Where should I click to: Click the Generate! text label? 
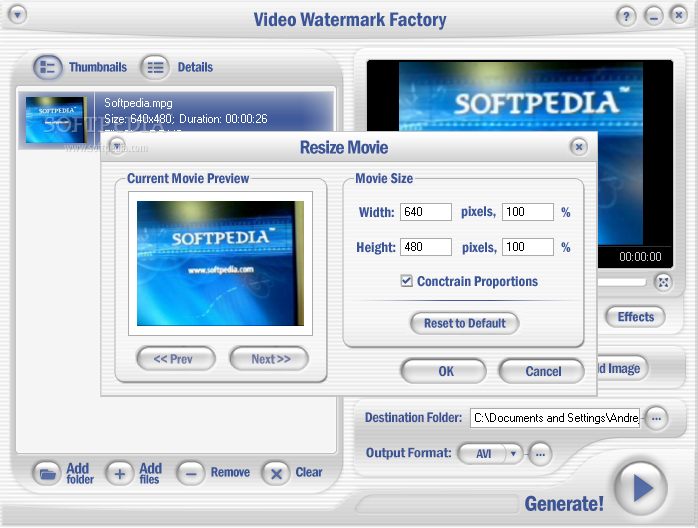(x=564, y=504)
